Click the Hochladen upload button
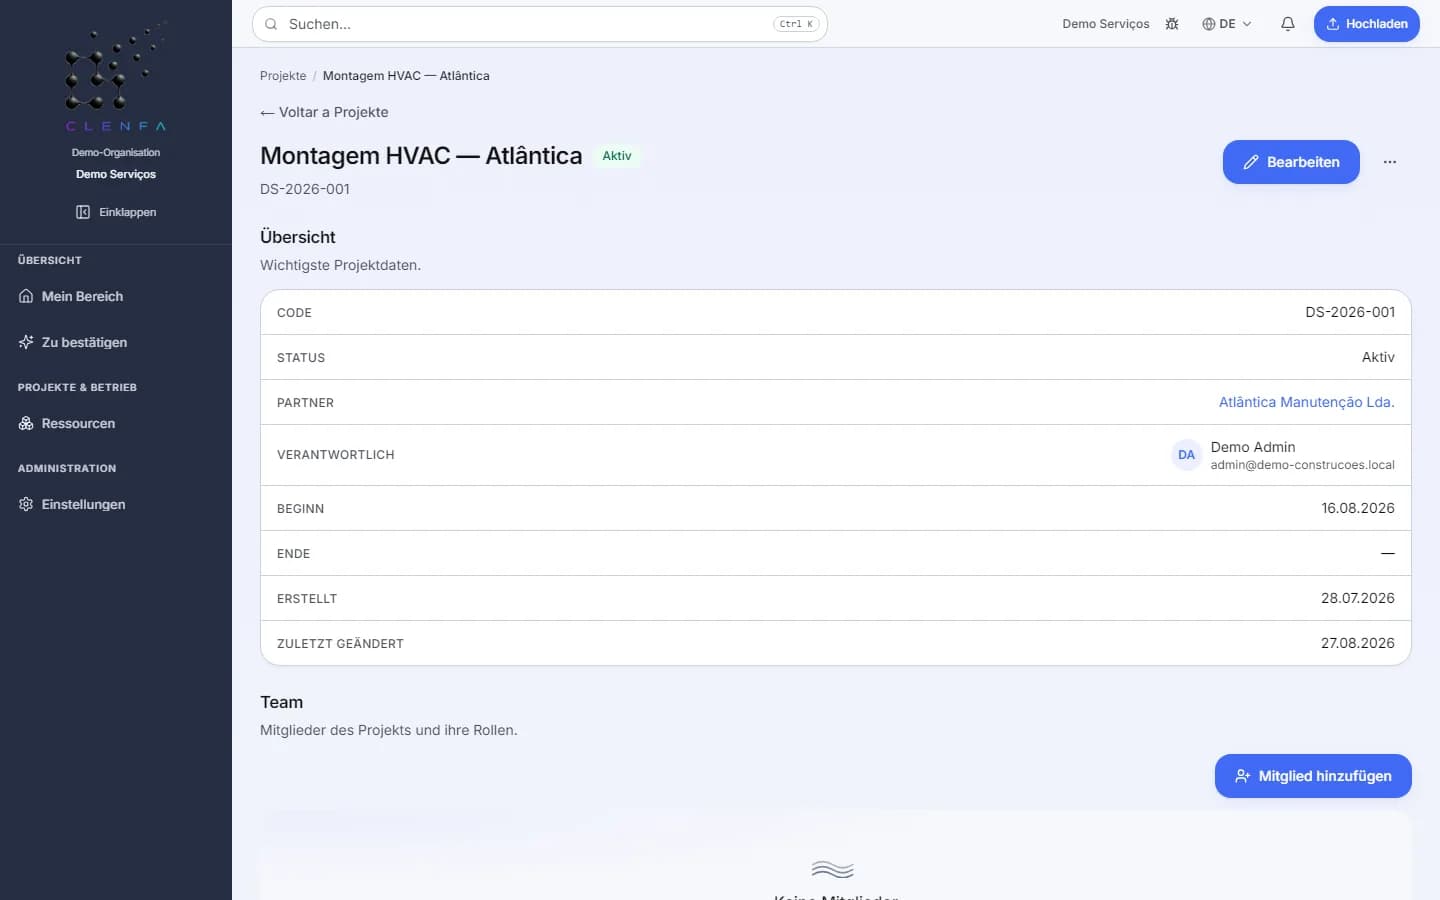 pyautogui.click(x=1366, y=24)
